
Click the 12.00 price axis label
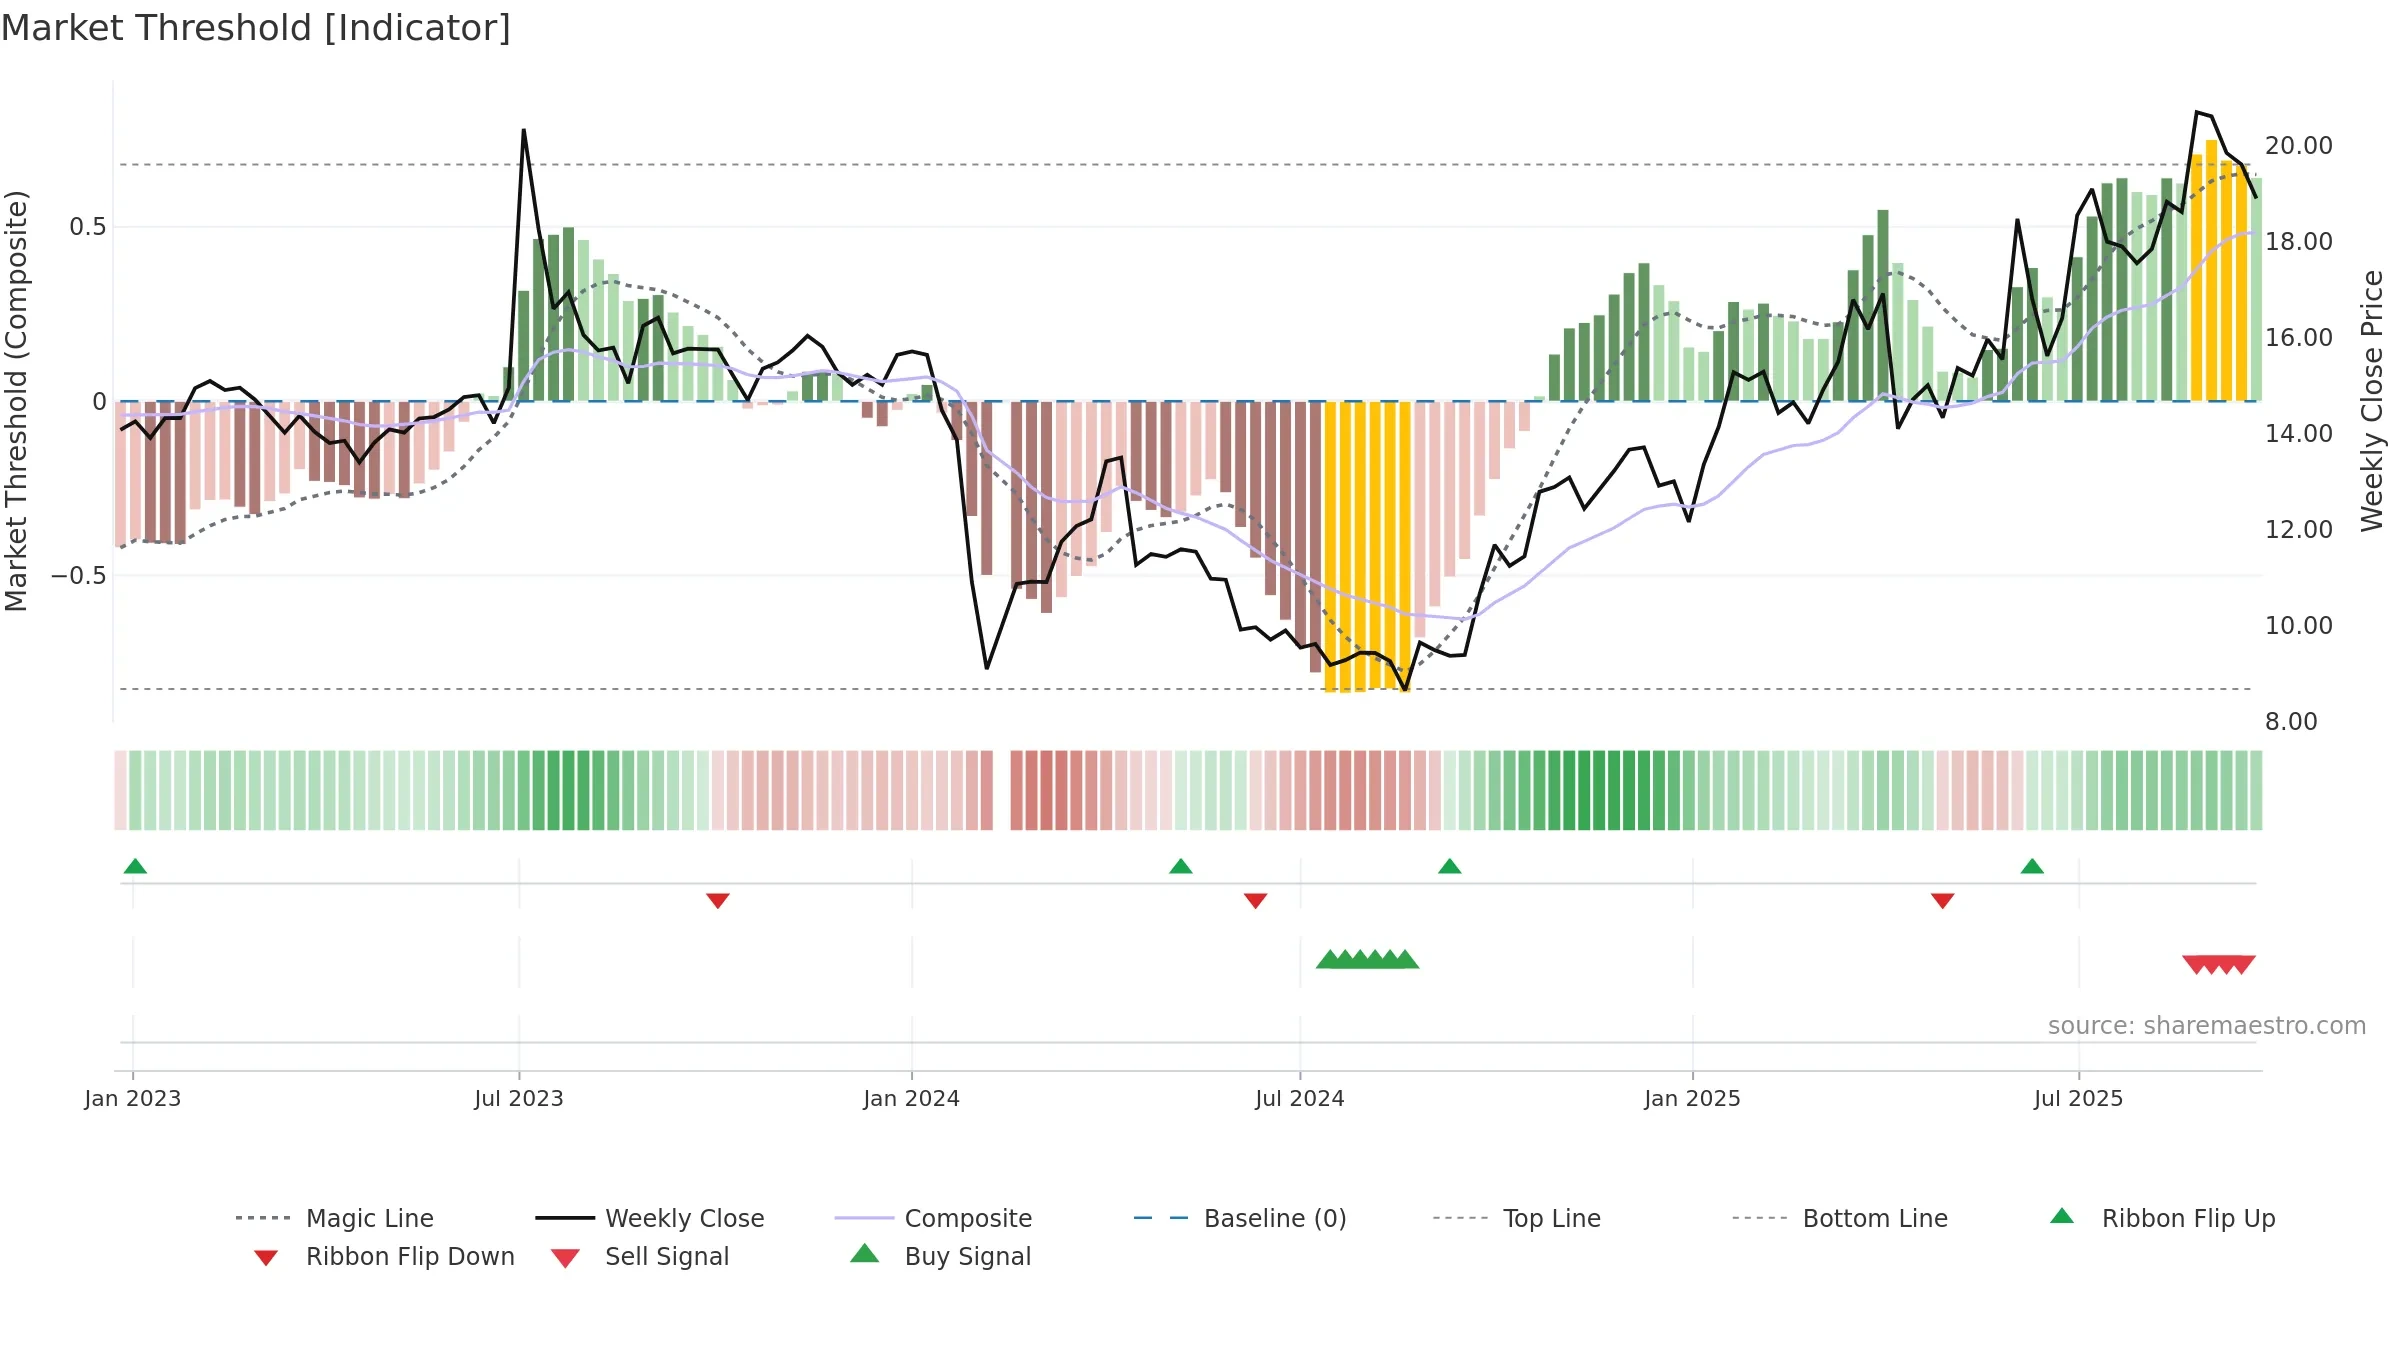click(2299, 530)
